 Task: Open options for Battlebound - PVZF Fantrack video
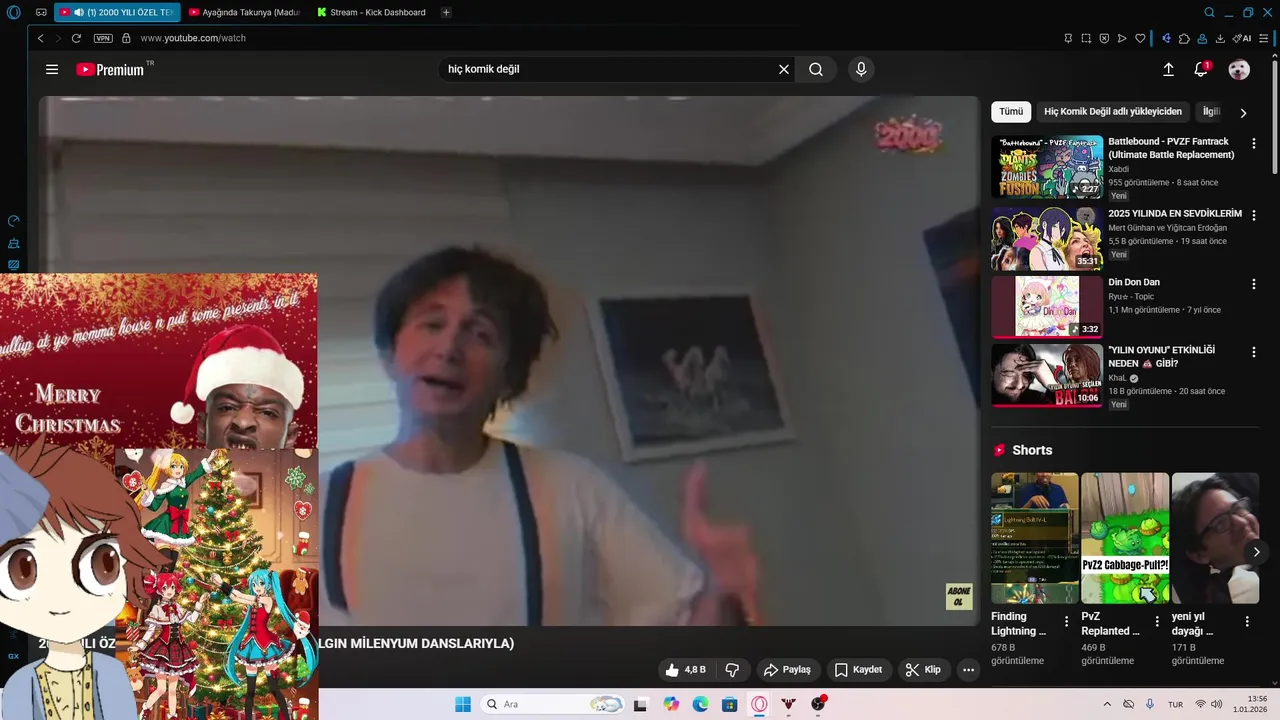click(1254, 144)
